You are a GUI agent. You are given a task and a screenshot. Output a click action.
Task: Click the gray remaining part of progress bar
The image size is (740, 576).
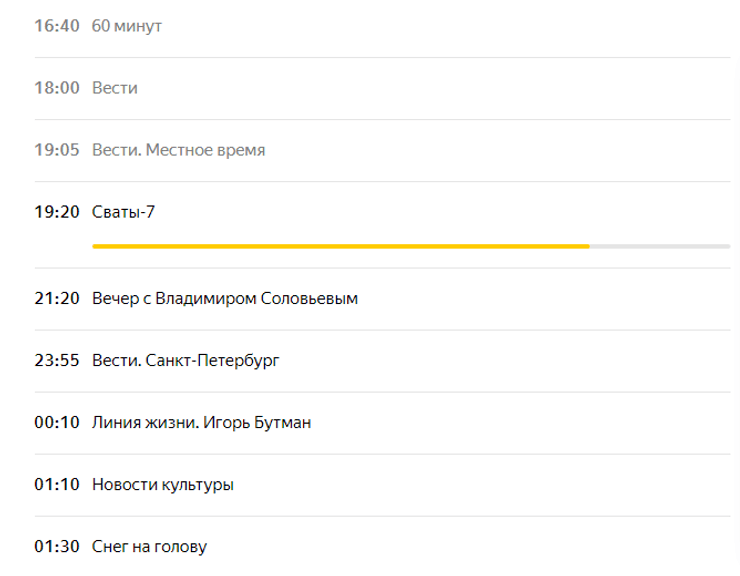660,245
